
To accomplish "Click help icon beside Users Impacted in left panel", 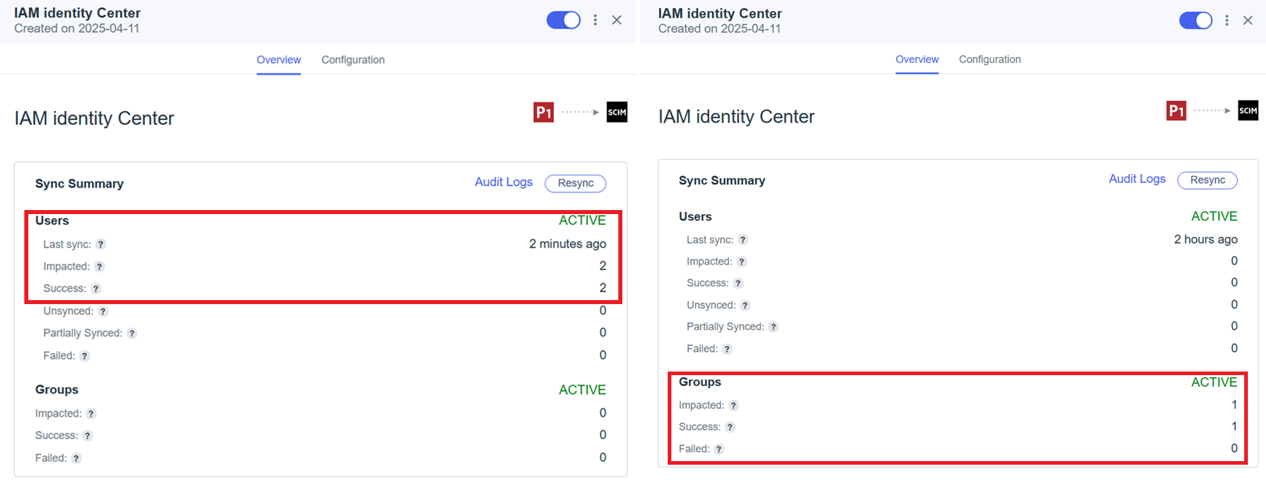I will click(99, 267).
